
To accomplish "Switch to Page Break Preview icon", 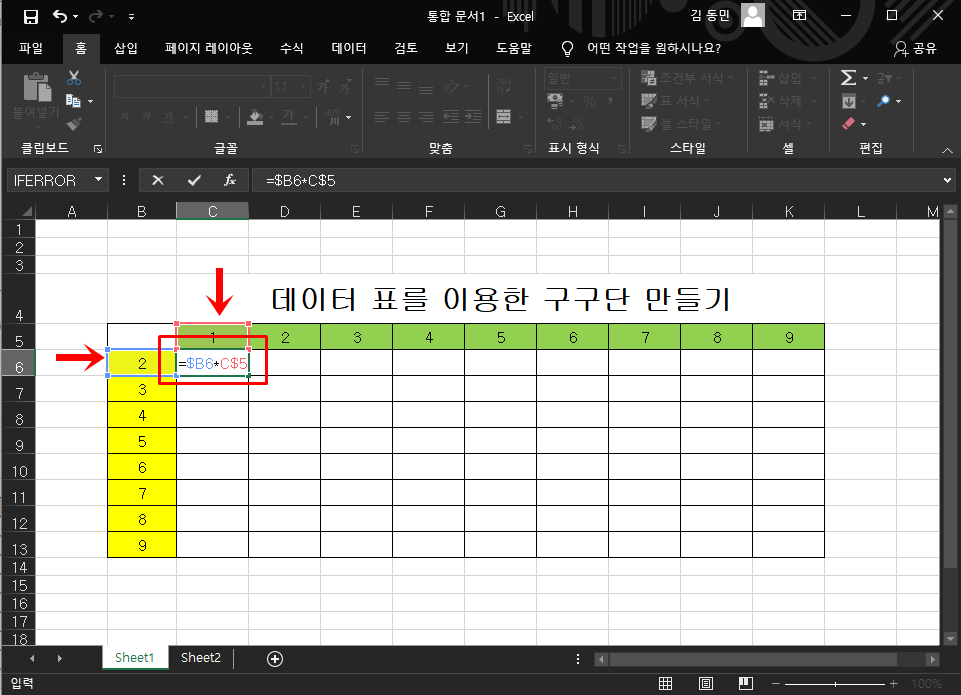I will coord(746,683).
